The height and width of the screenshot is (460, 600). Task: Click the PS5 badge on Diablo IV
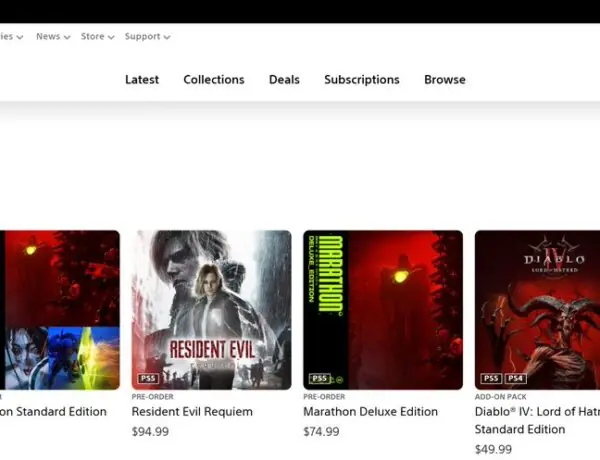coord(491,378)
